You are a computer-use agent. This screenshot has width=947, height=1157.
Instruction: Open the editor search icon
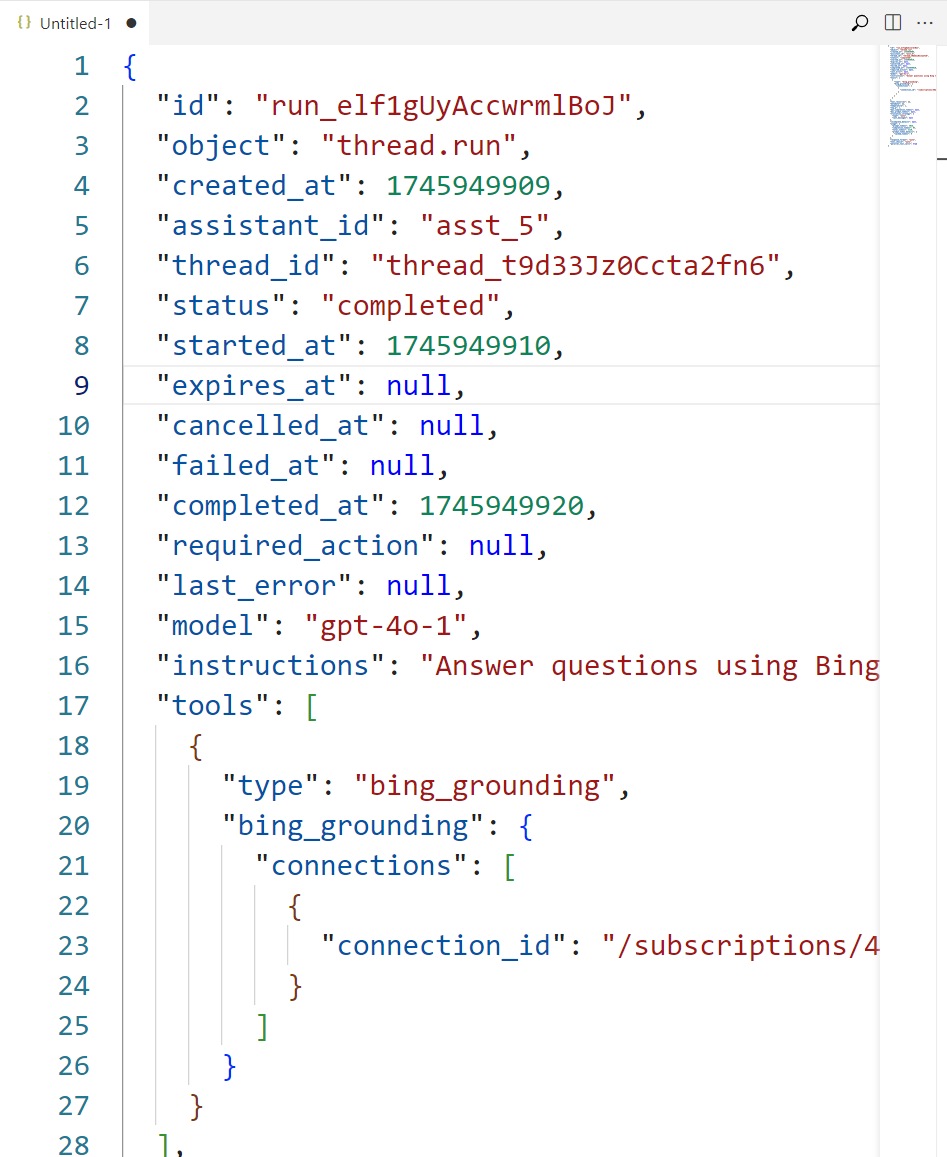coord(859,22)
